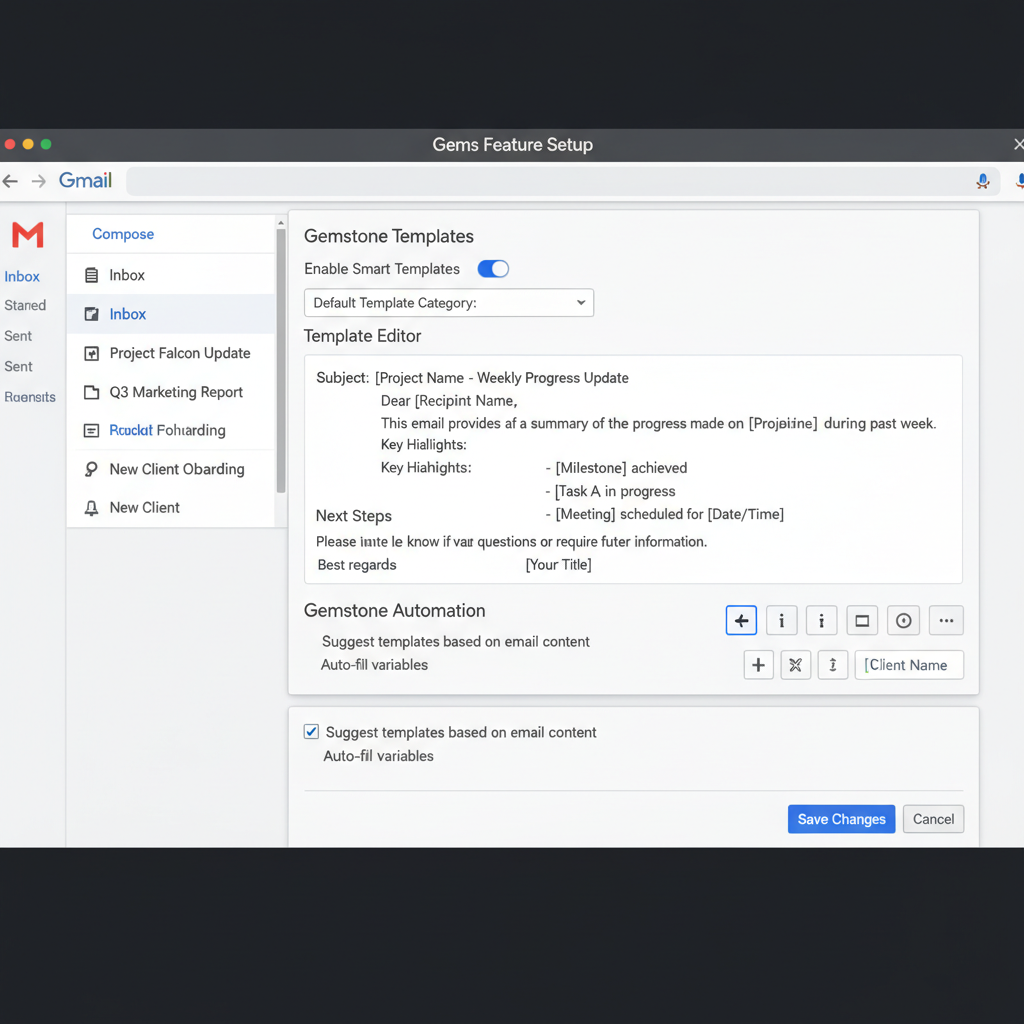Viewport: 1024px width, 1024px height.
Task: Click the bell icon beside New Client
Action: tap(91, 508)
